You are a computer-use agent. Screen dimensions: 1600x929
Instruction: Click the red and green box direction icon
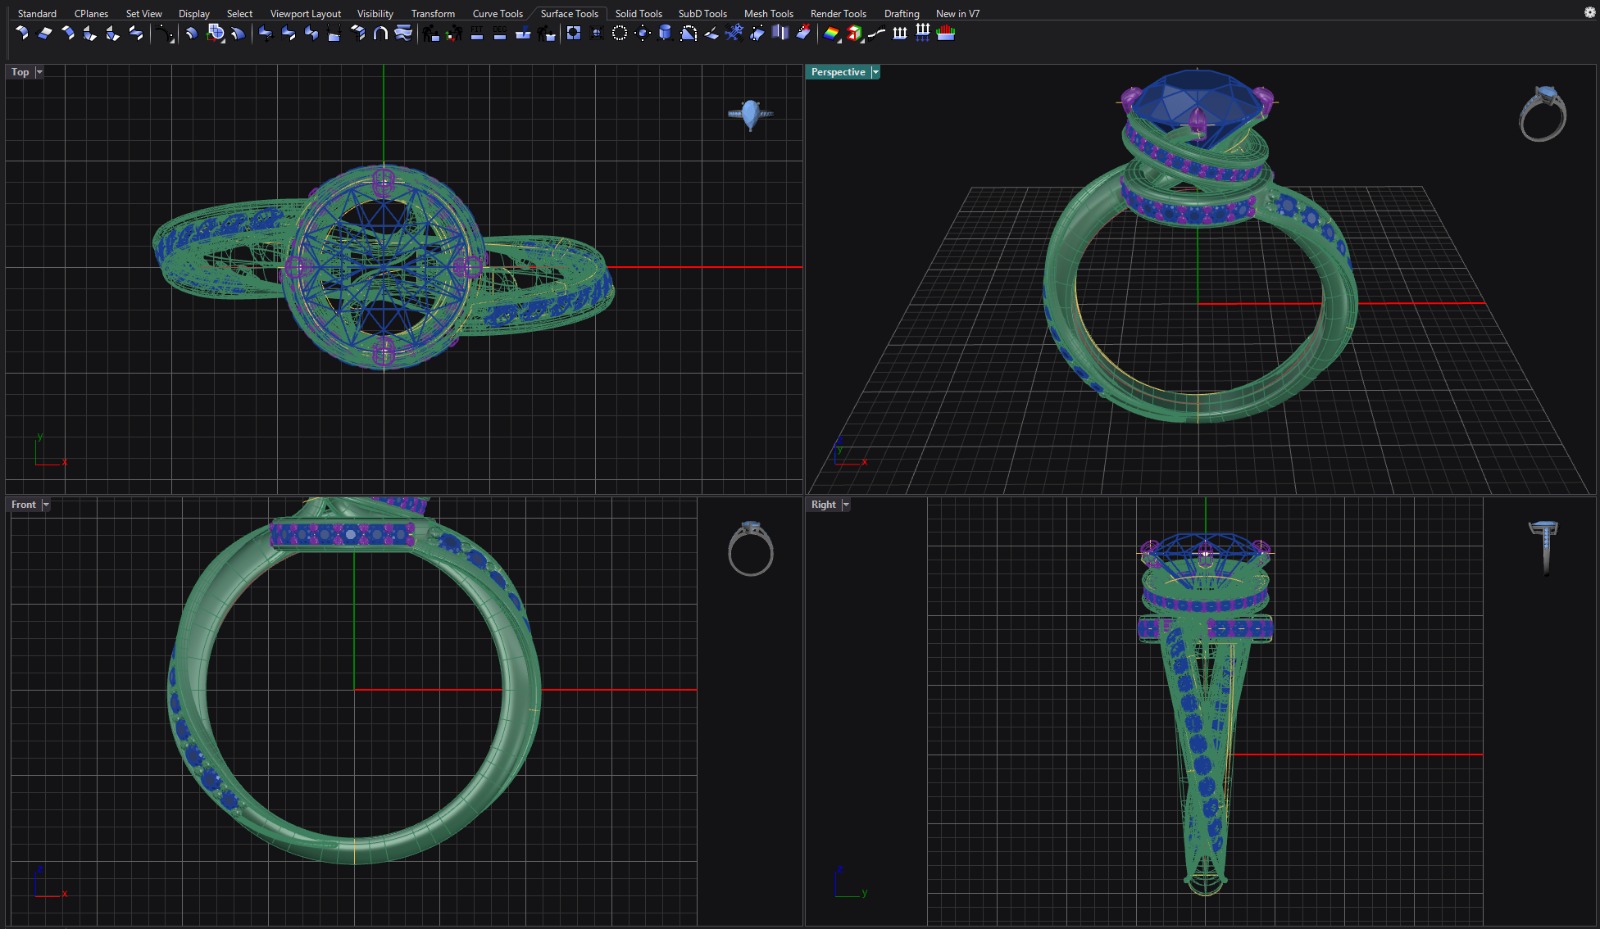tap(854, 33)
